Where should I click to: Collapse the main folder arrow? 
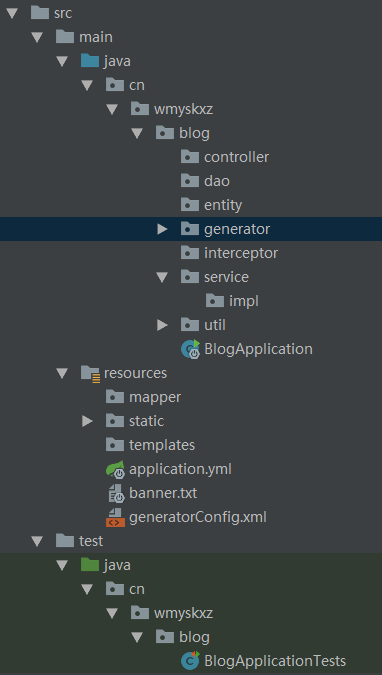click(37, 37)
